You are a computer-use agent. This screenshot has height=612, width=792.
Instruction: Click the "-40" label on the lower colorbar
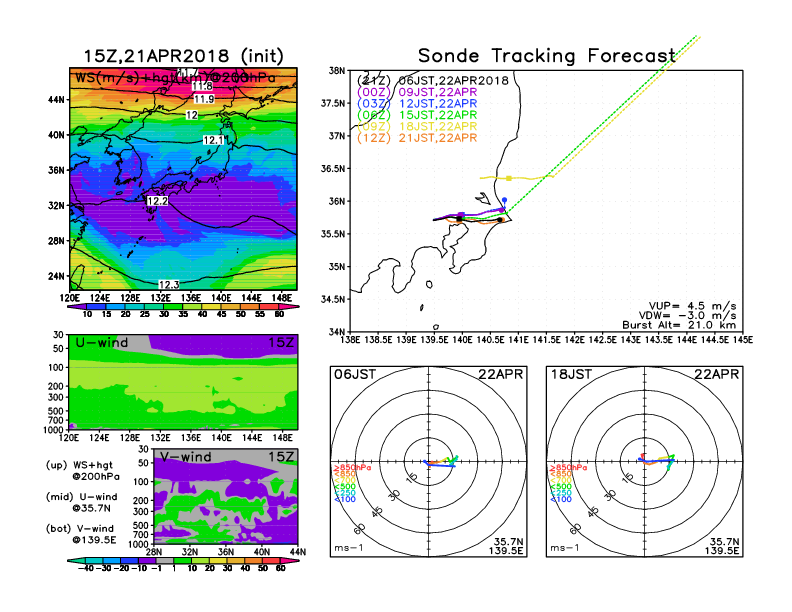pos(86,568)
